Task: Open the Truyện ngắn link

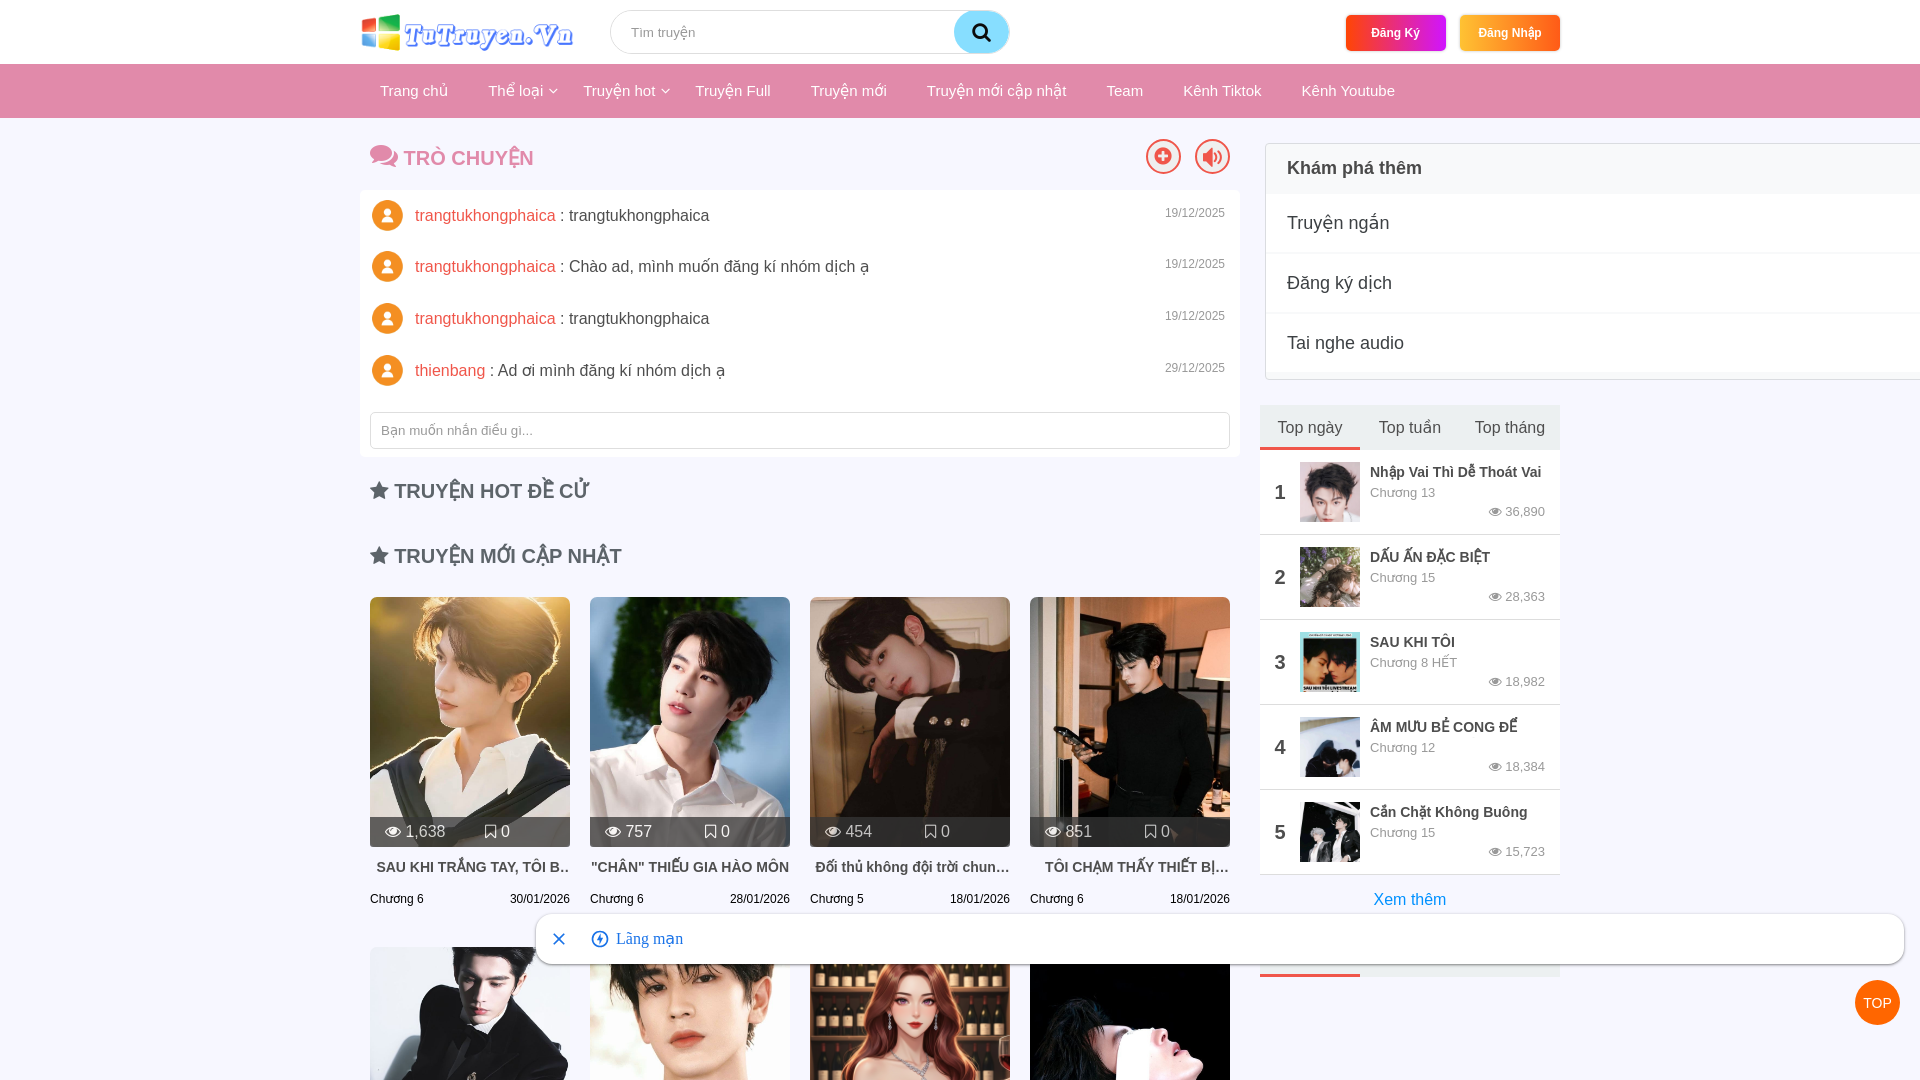Action: click(1592, 223)
